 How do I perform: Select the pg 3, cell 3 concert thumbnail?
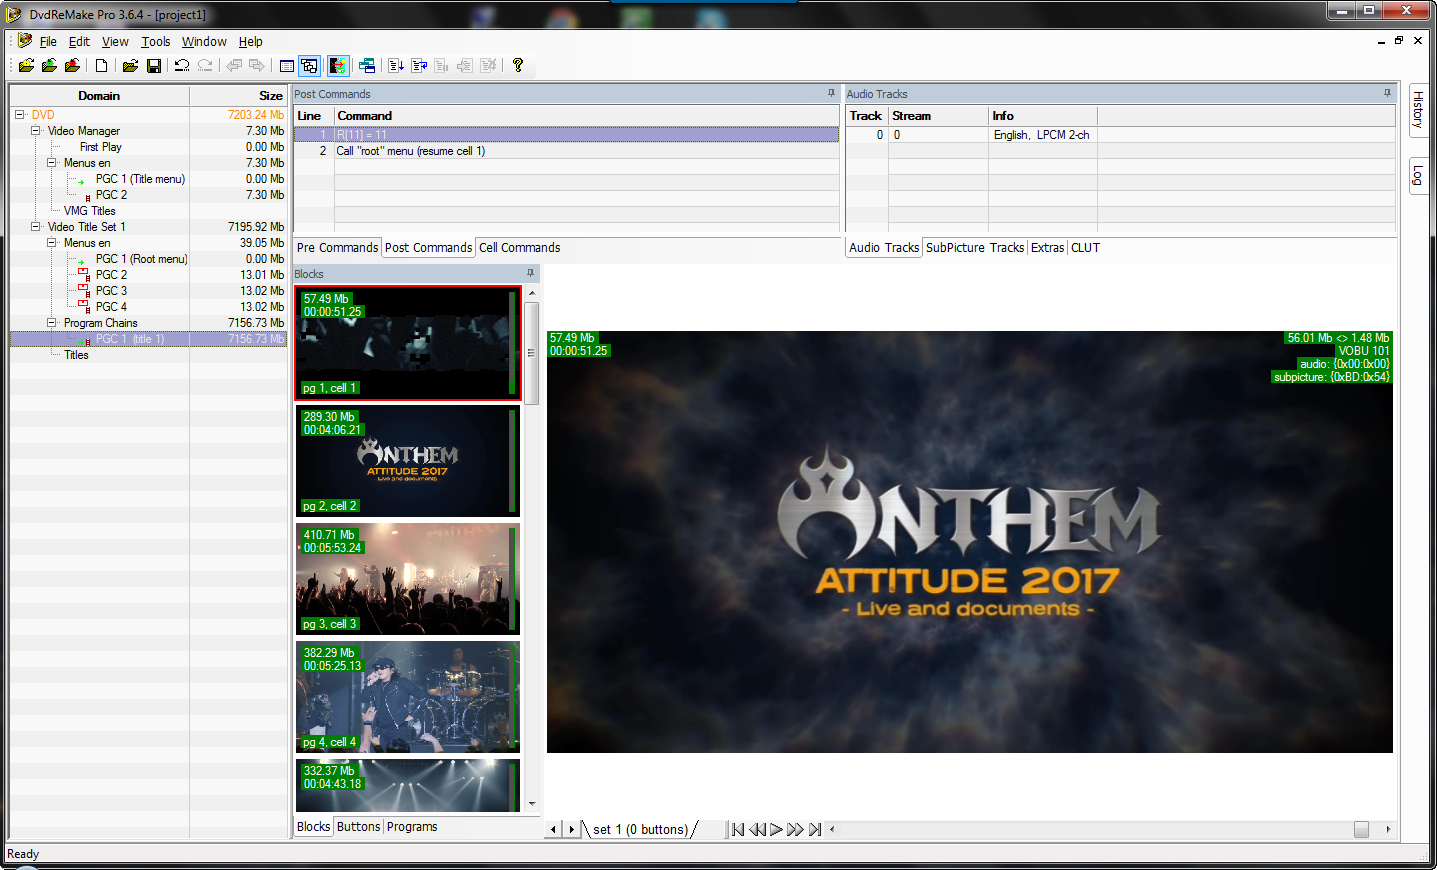[x=407, y=579]
